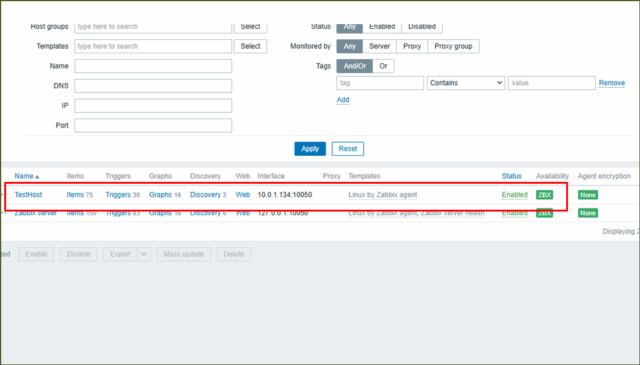Set Status filter to Disabled
Image resolution: width=640 pixels, height=365 pixels.
(x=422, y=27)
